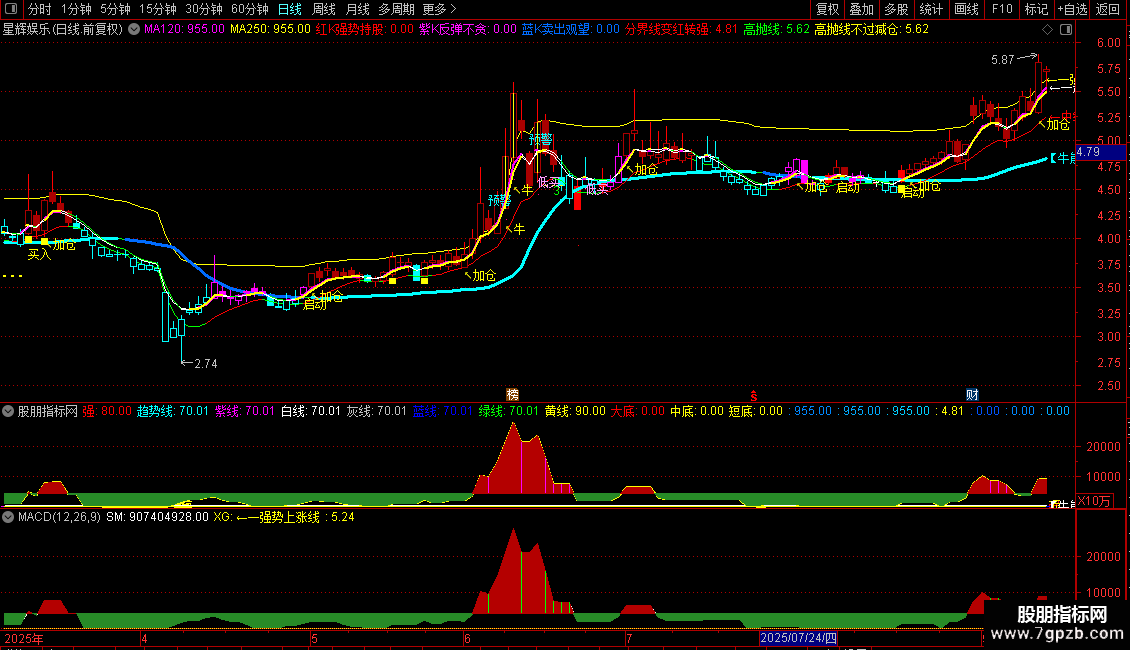
Task: Click the 标记 mark button
Action: (x=1036, y=9)
